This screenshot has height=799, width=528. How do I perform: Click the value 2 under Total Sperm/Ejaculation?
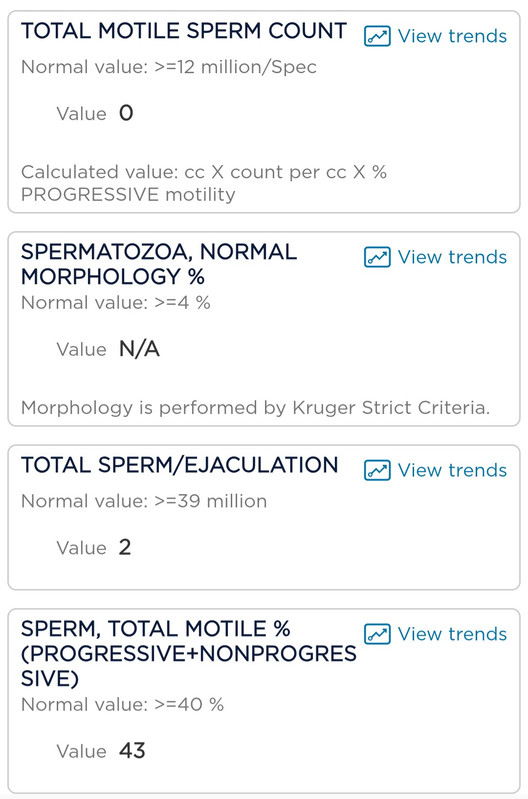tap(125, 548)
